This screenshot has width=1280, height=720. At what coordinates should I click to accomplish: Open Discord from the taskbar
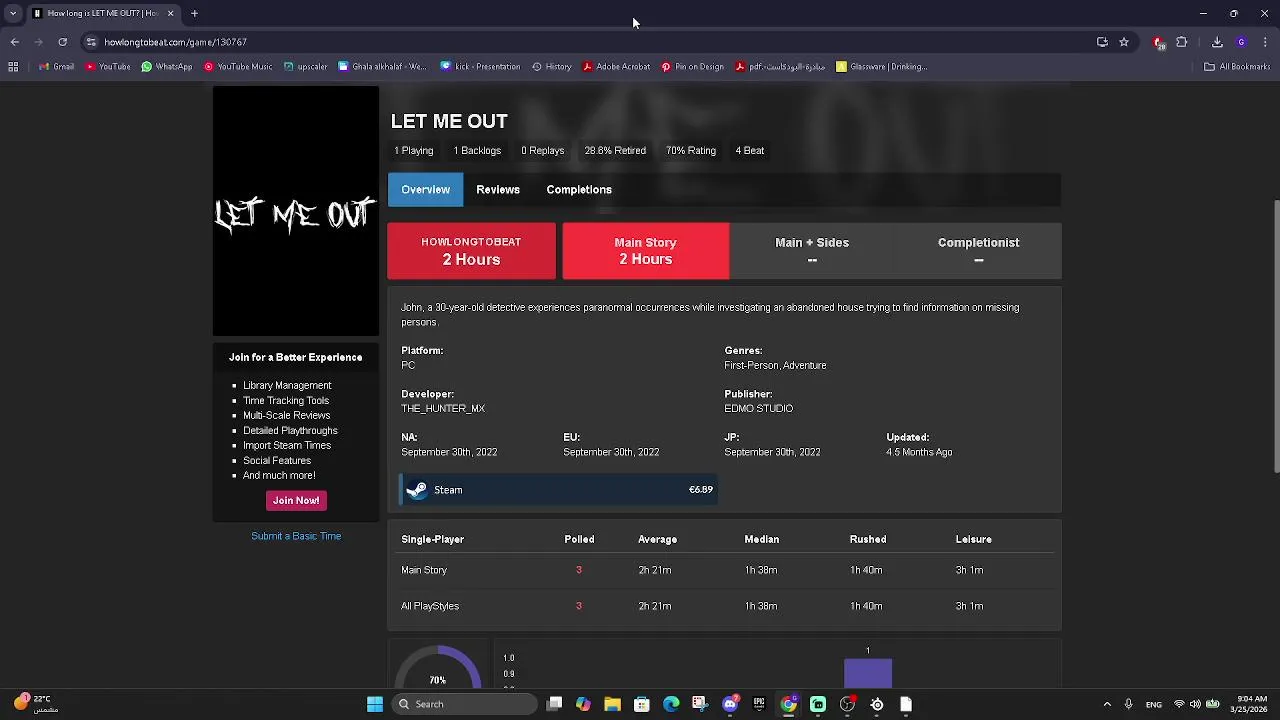coord(730,704)
